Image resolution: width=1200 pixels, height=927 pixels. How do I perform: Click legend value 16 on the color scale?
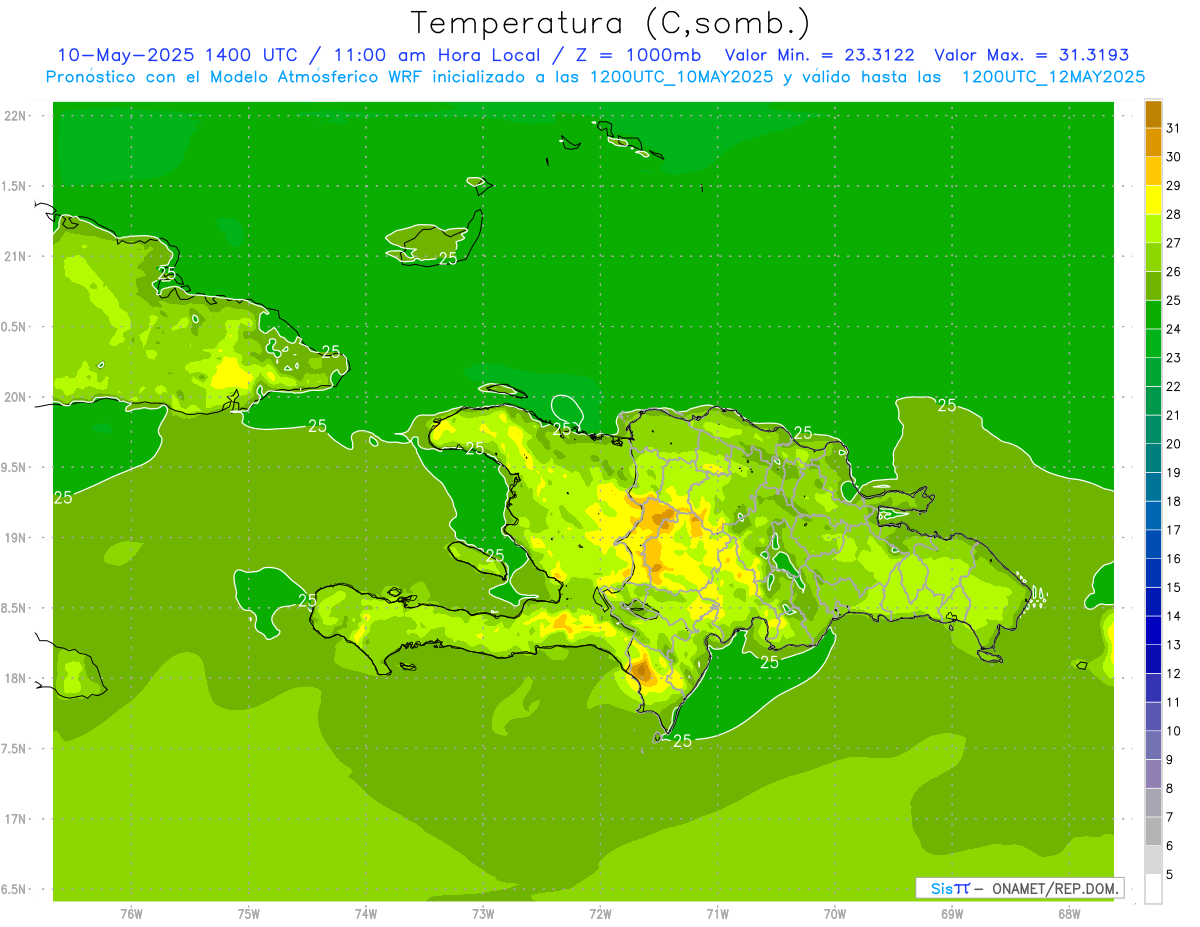pos(1173,558)
